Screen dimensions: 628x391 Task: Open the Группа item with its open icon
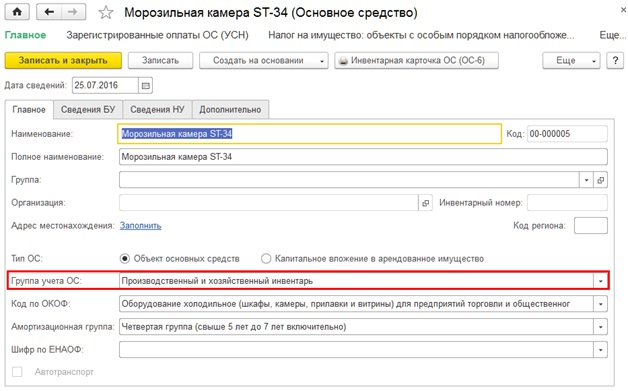click(x=600, y=180)
